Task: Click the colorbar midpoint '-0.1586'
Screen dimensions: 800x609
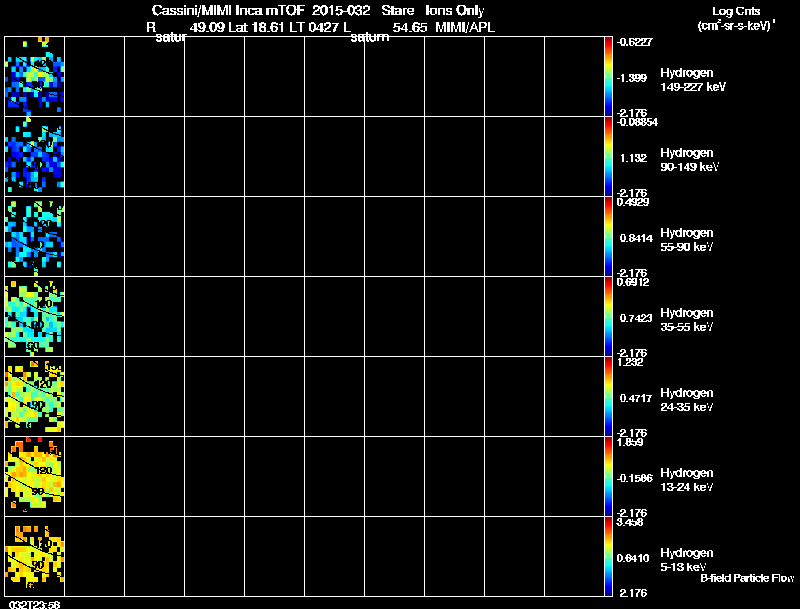Action: pyautogui.click(x=635, y=478)
